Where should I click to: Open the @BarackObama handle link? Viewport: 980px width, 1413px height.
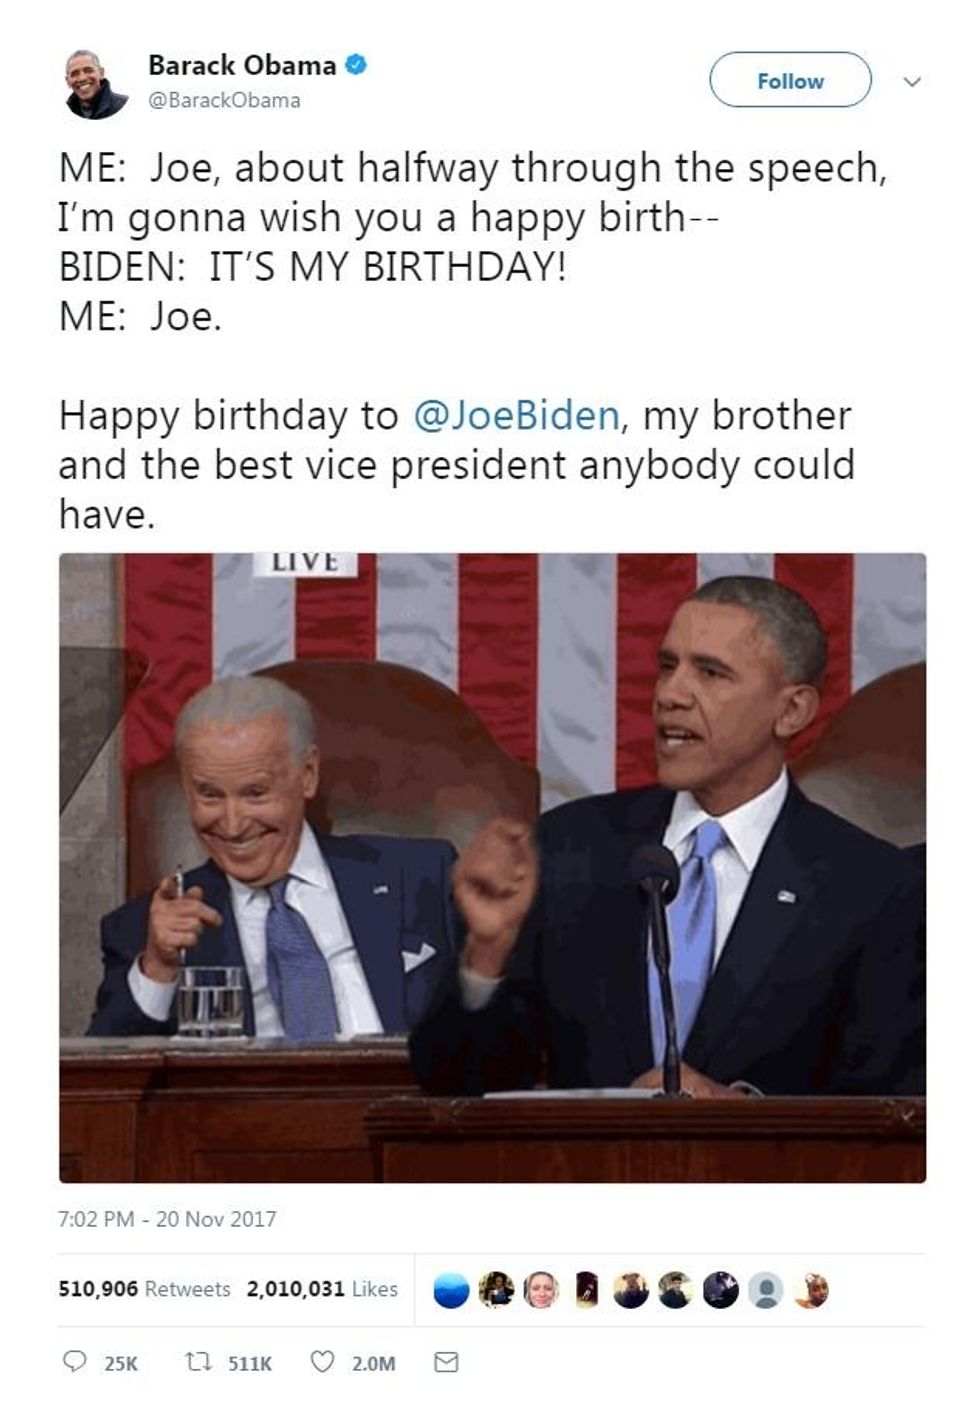coord(224,100)
